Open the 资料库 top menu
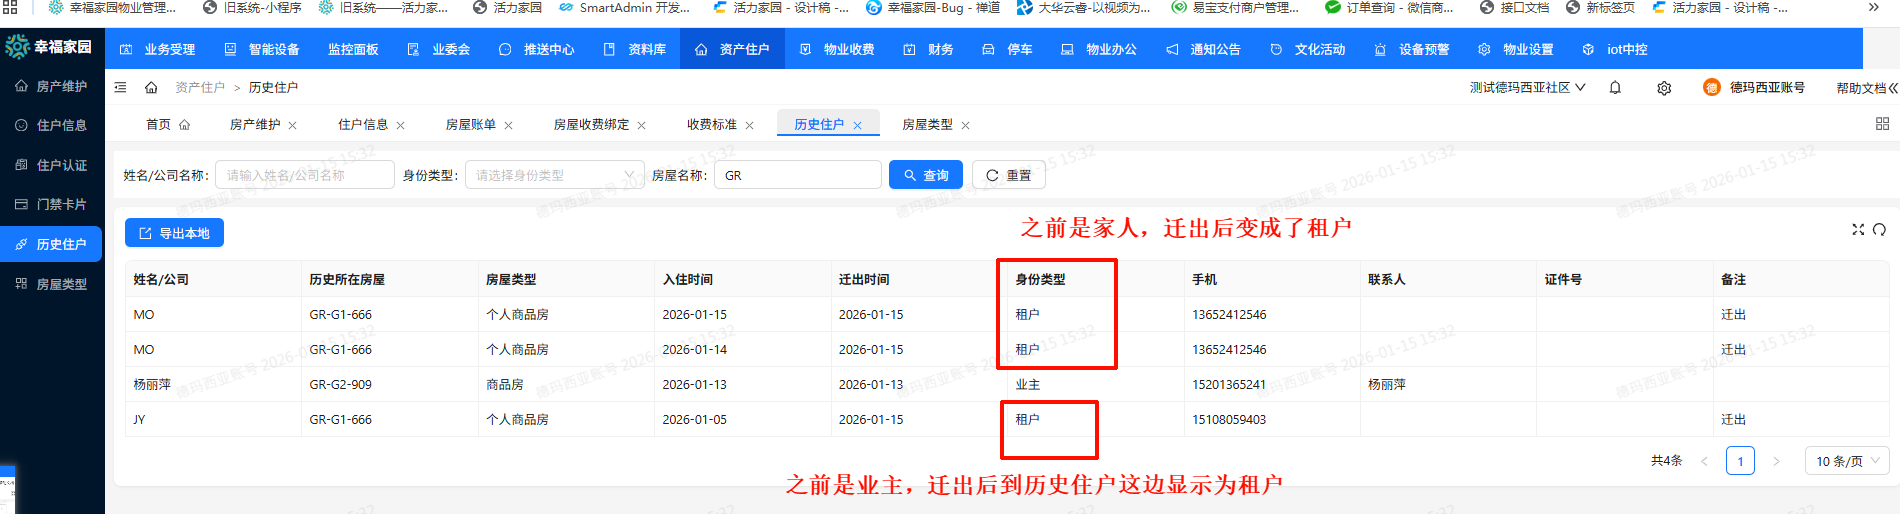This screenshot has height=514, width=1900. click(635, 49)
